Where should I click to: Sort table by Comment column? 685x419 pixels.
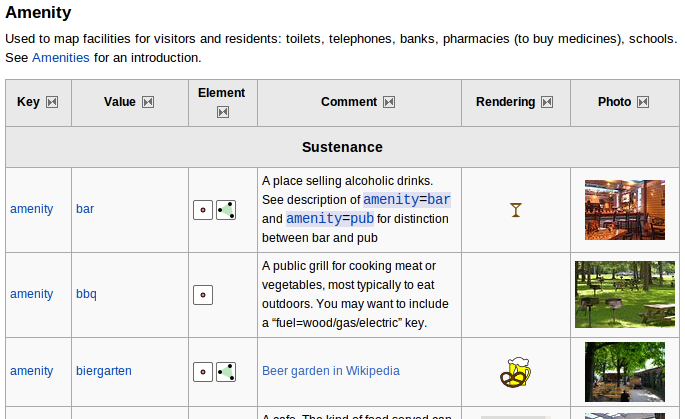[389, 102]
